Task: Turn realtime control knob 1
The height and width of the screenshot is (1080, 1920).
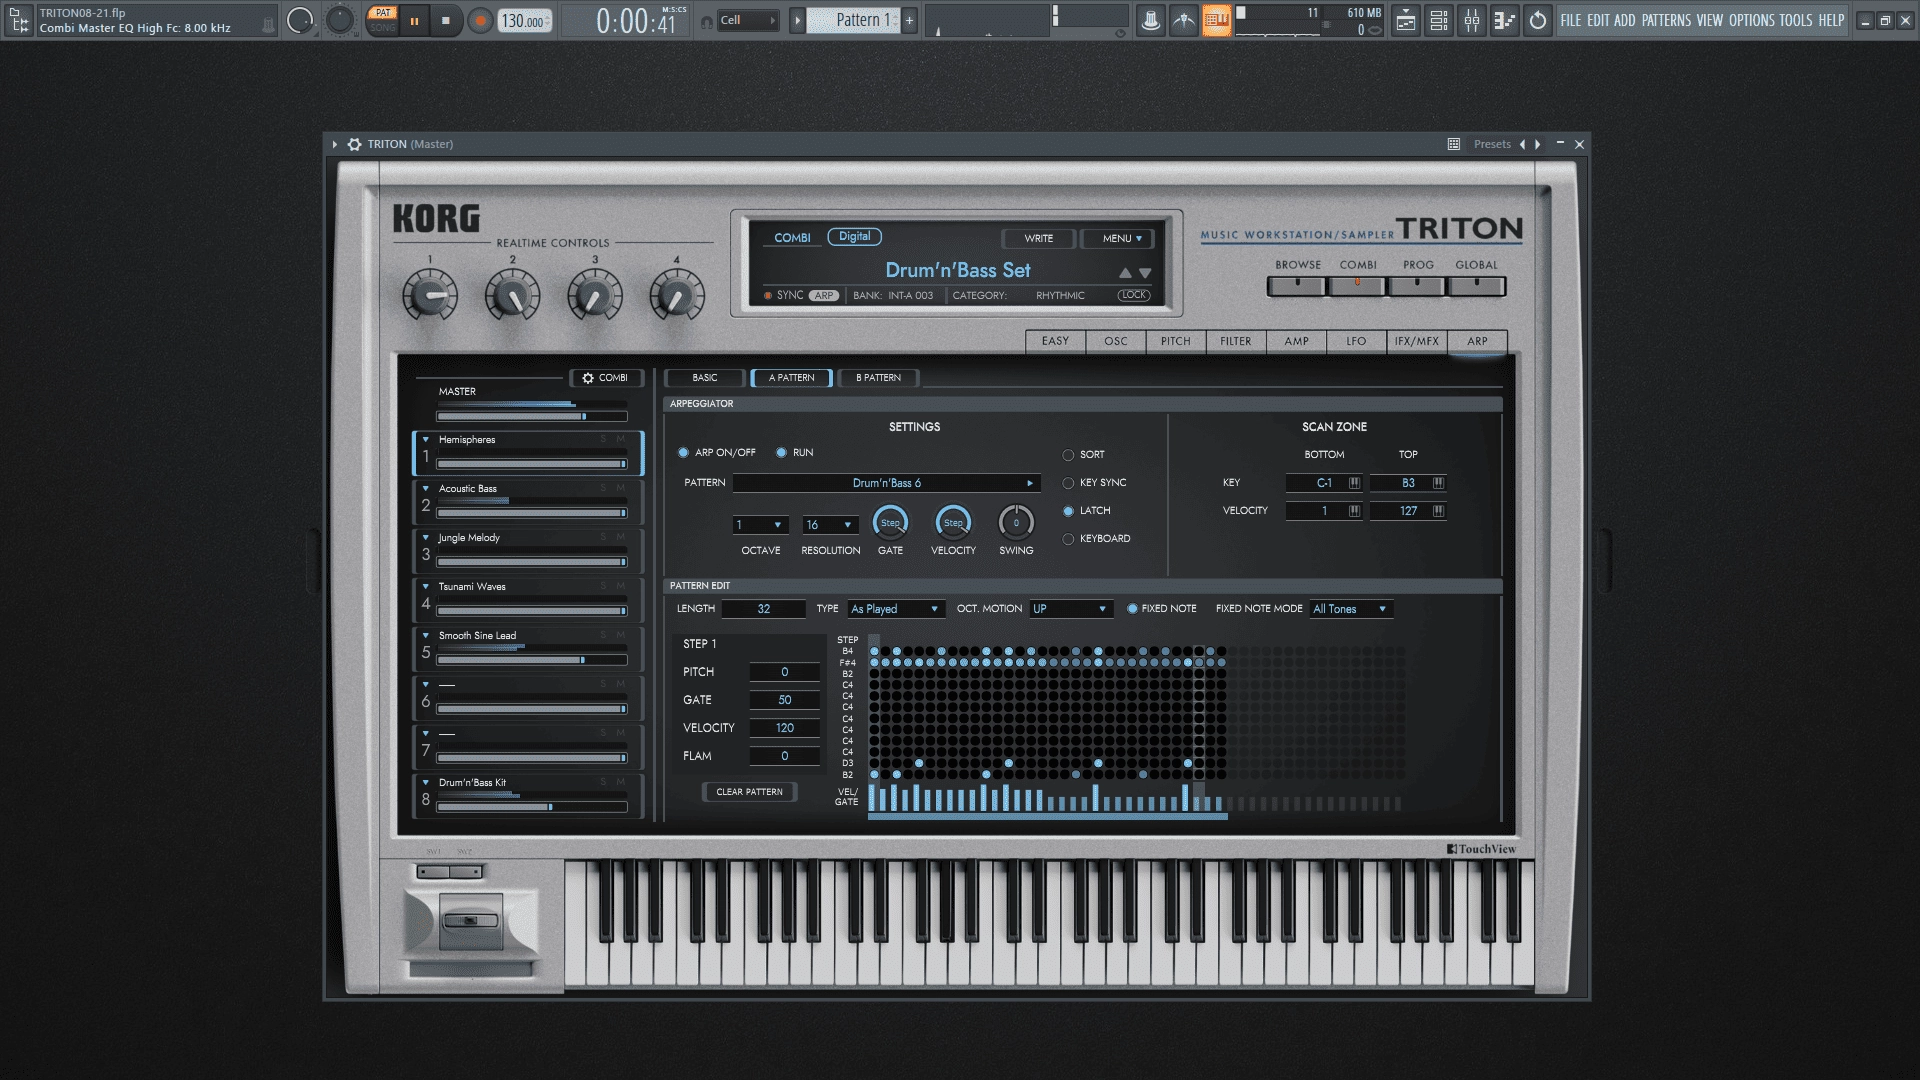Action: pyautogui.click(x=430, y=296)
